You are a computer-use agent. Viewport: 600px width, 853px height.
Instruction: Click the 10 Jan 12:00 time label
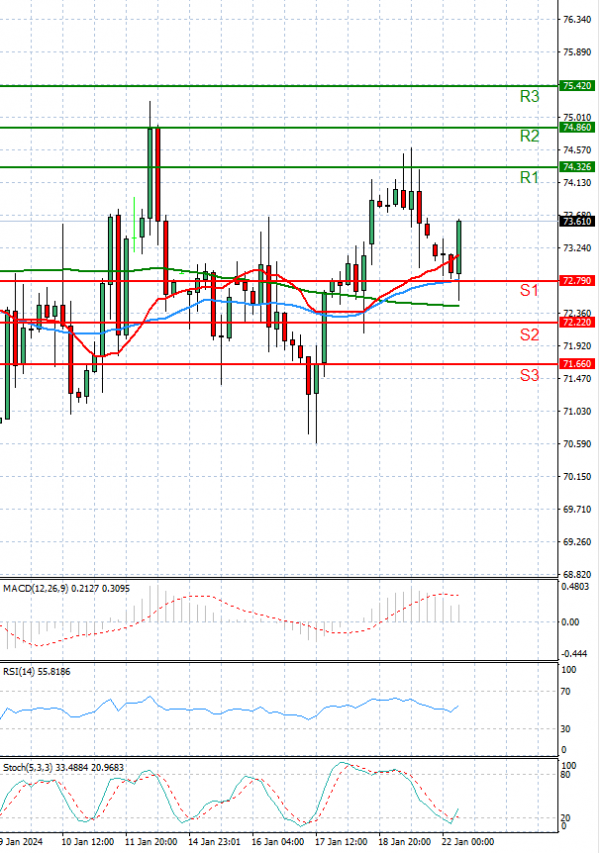(x=88, y=842)
